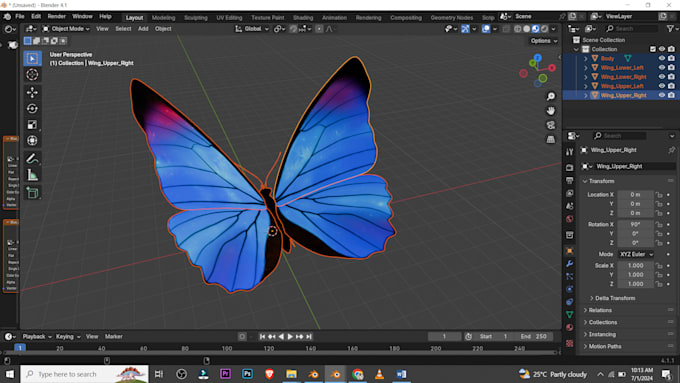Image resolution: width=680 pixels, height=383 pixels.
Task: Open the viewport Options popover
Action: click(543, 41)
